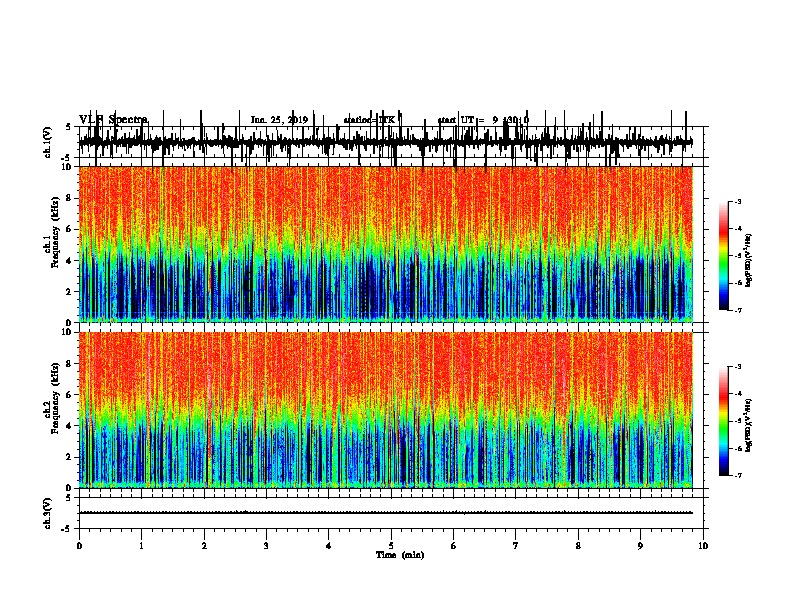The width and height of the screenshot is (792, 612).
Task: Click time axis tick label "10"
Action: (x=703, y=546)
